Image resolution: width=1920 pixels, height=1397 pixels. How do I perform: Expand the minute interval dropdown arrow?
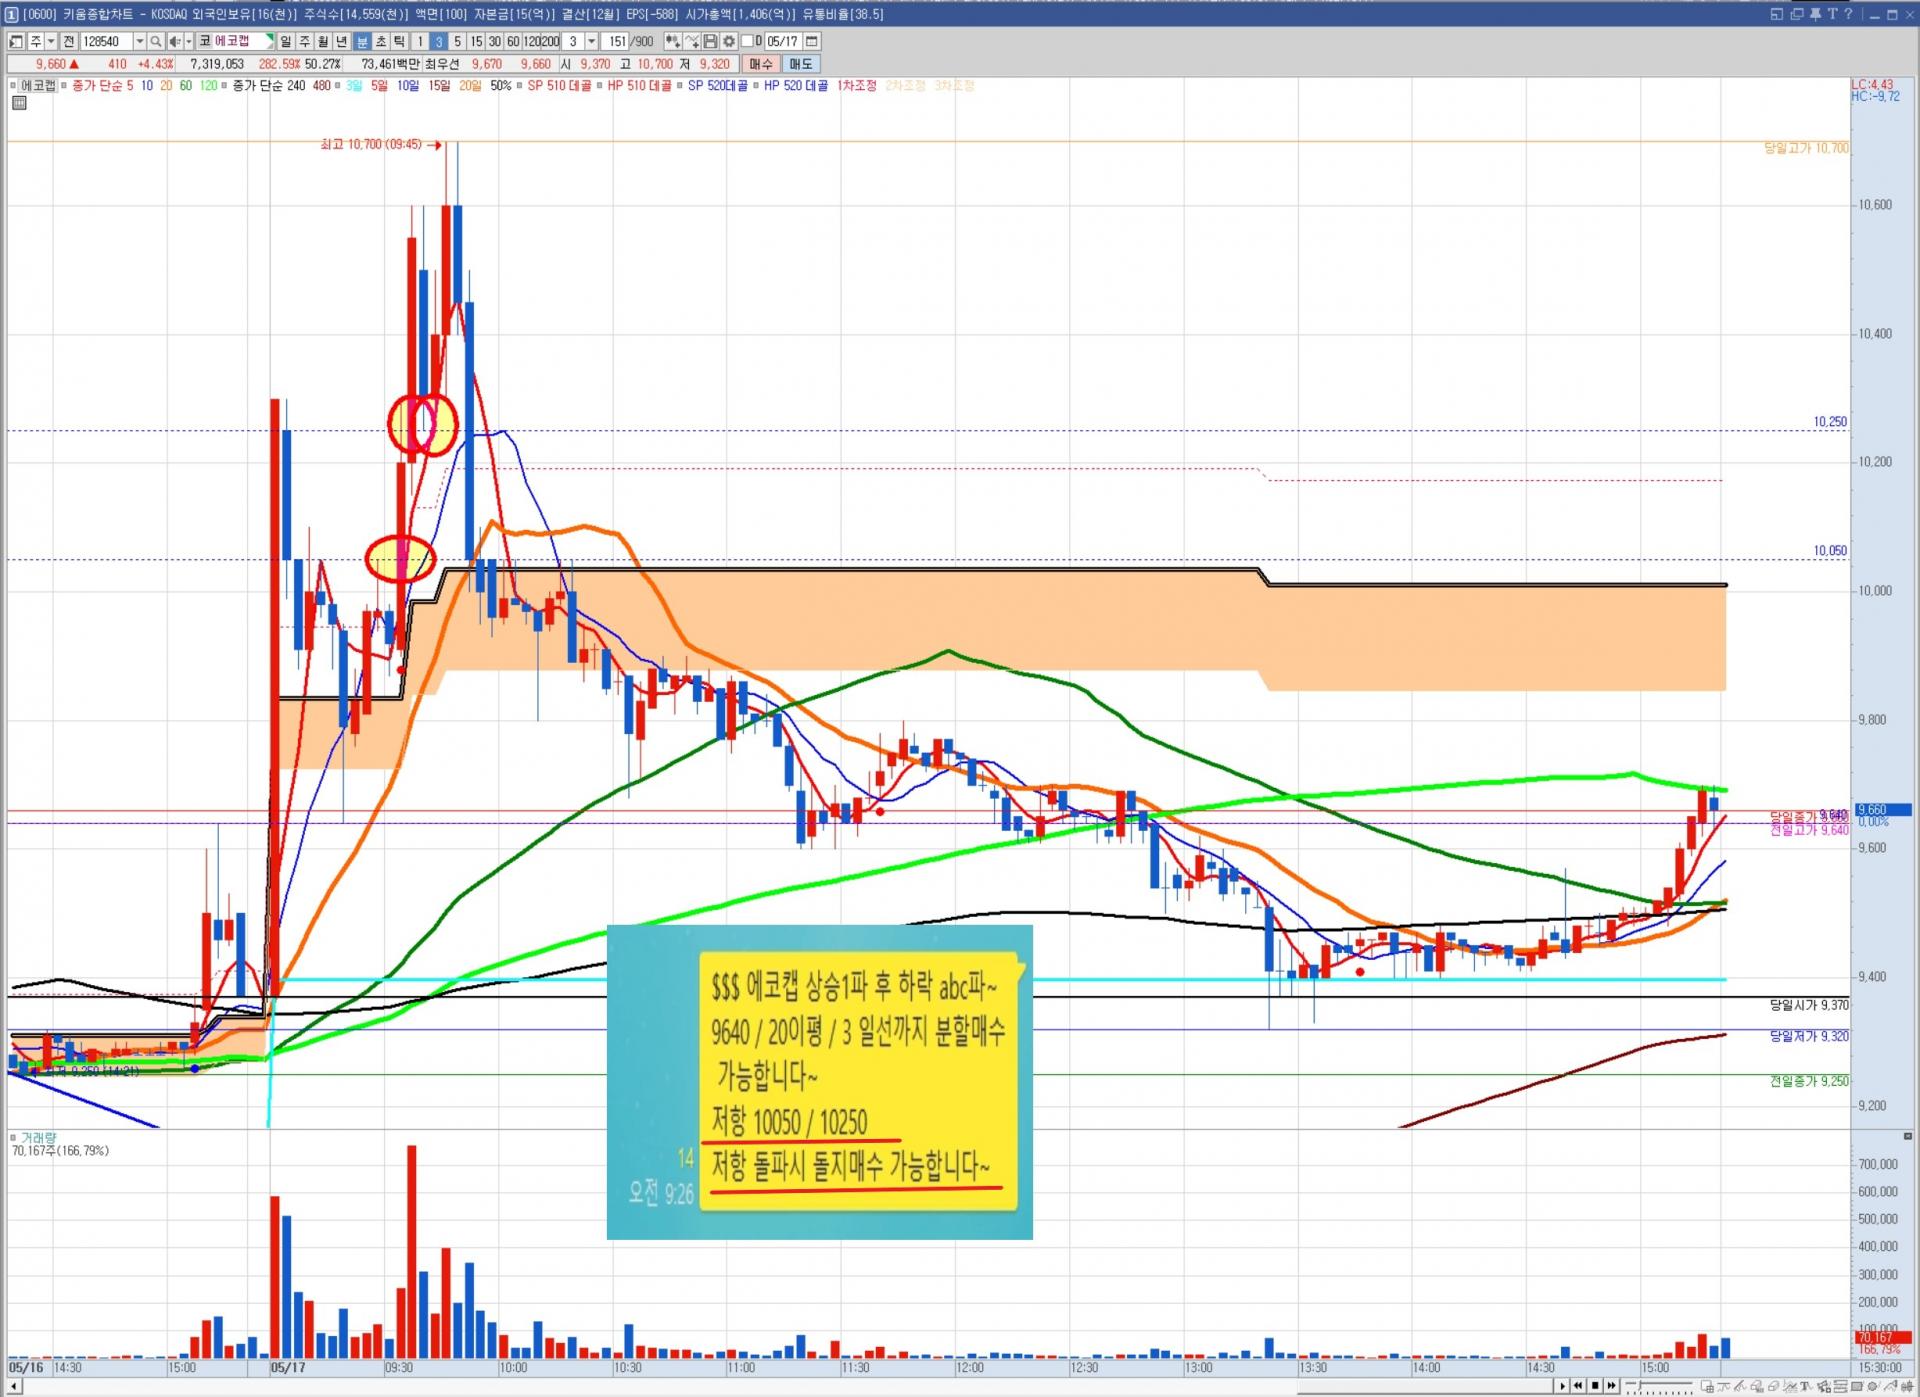pyautogui.click(x=592, y=41)
